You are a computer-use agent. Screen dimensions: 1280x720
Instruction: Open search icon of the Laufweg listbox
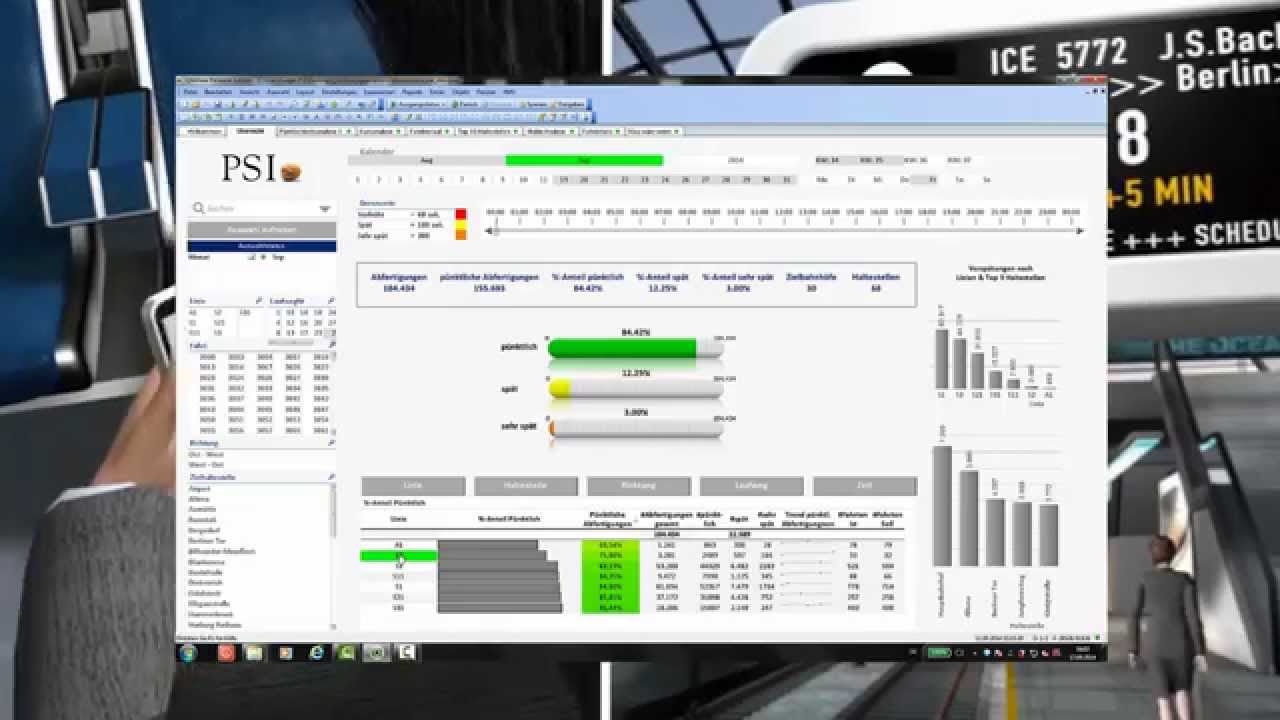pos(332,300)
